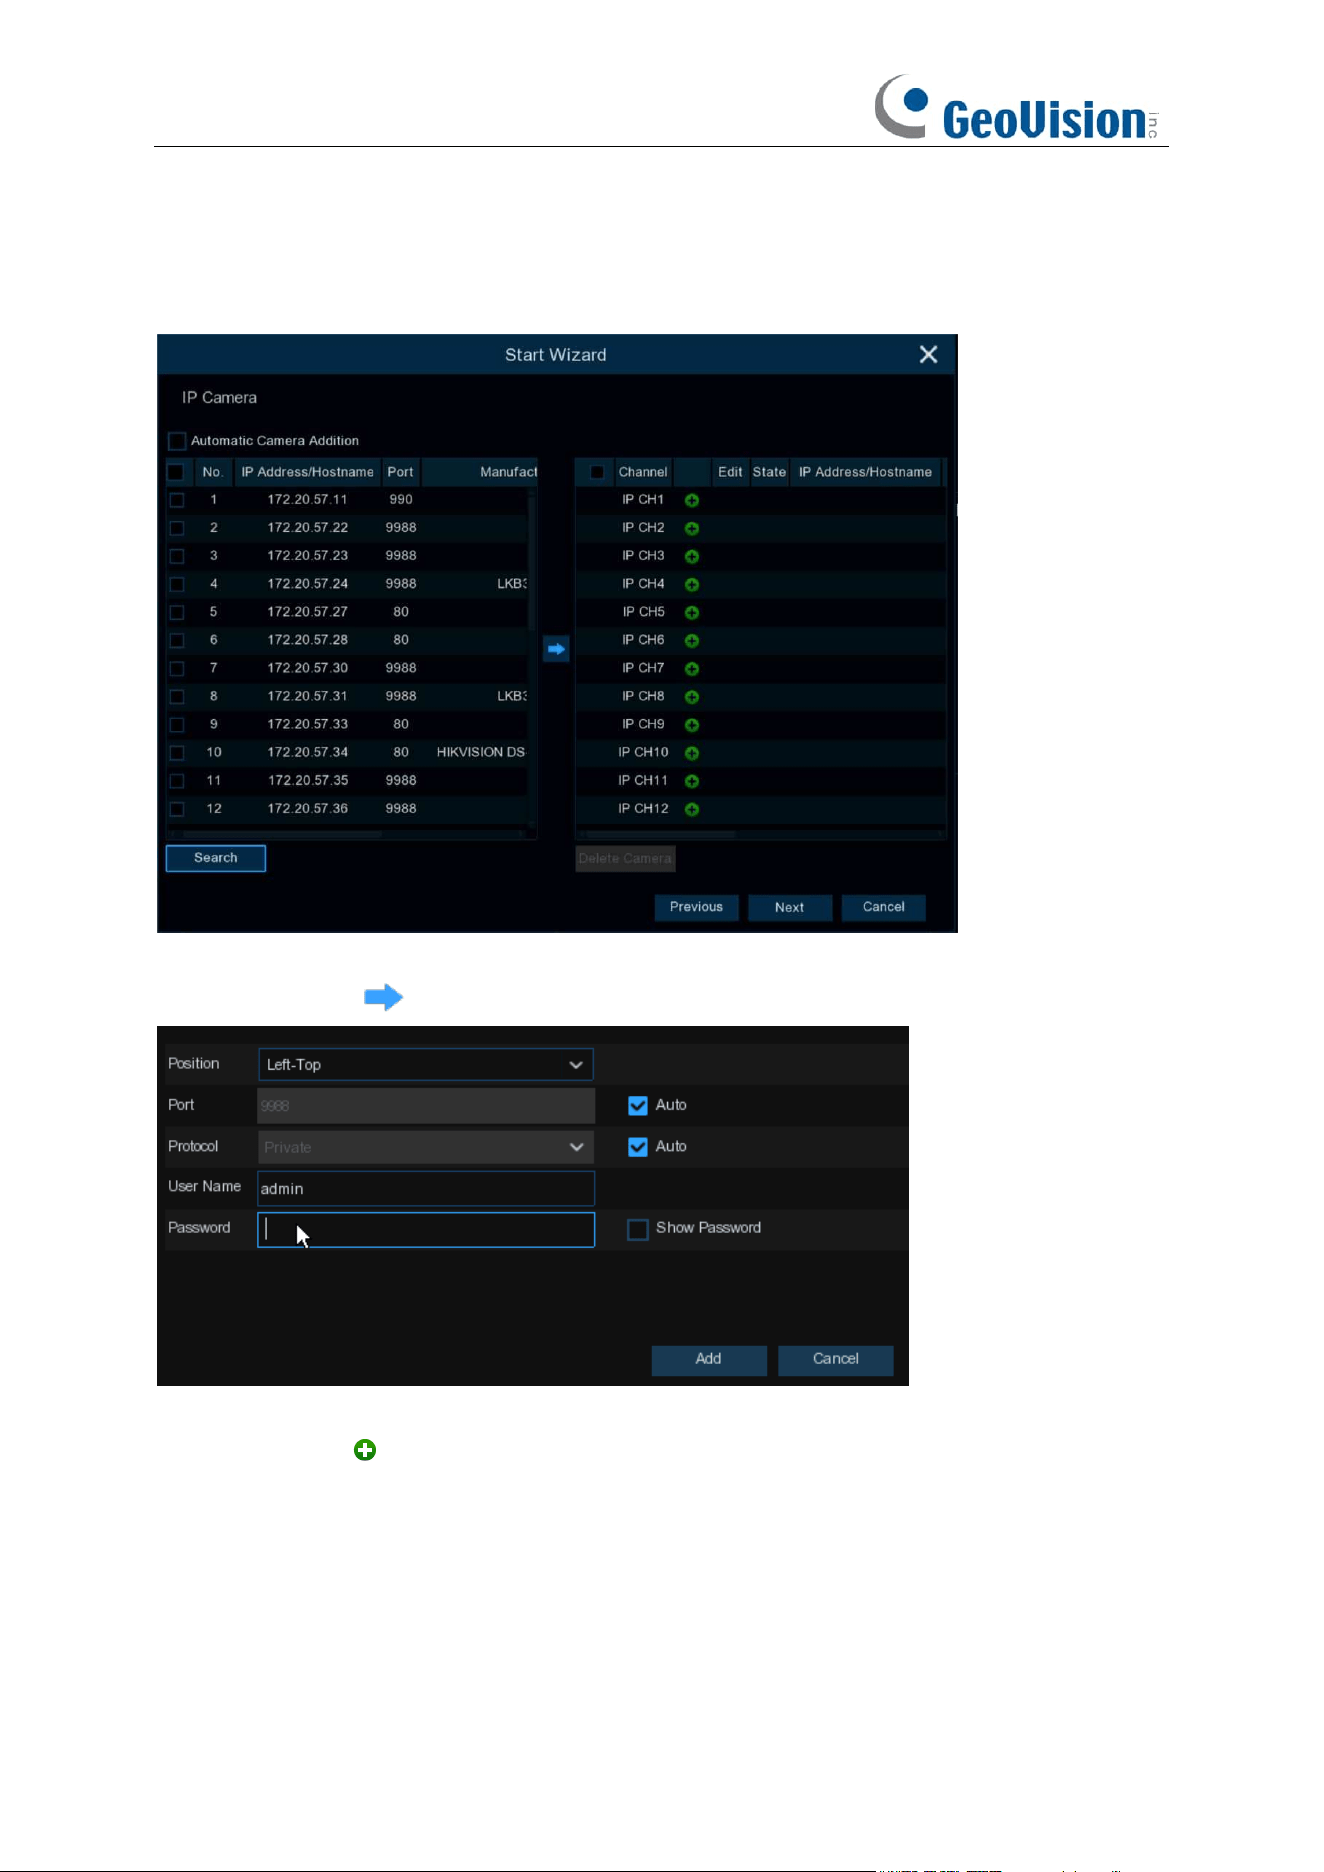The height and width of the screenshot is (1872, 1324).
Task: Select row with IP 172.20.57.27
Action: coord(347,612)
